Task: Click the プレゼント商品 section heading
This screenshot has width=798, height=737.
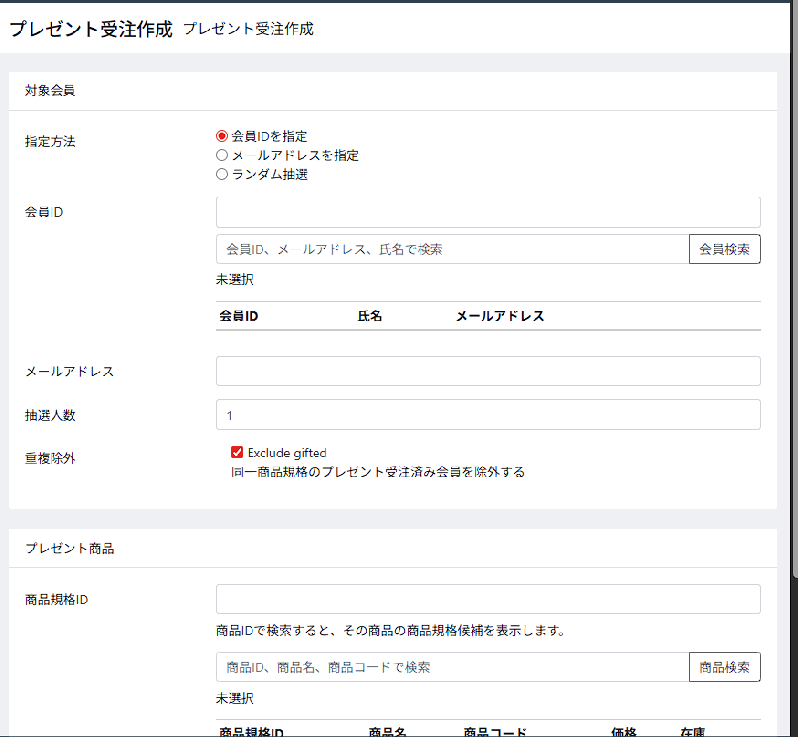Action: point(70,548)
